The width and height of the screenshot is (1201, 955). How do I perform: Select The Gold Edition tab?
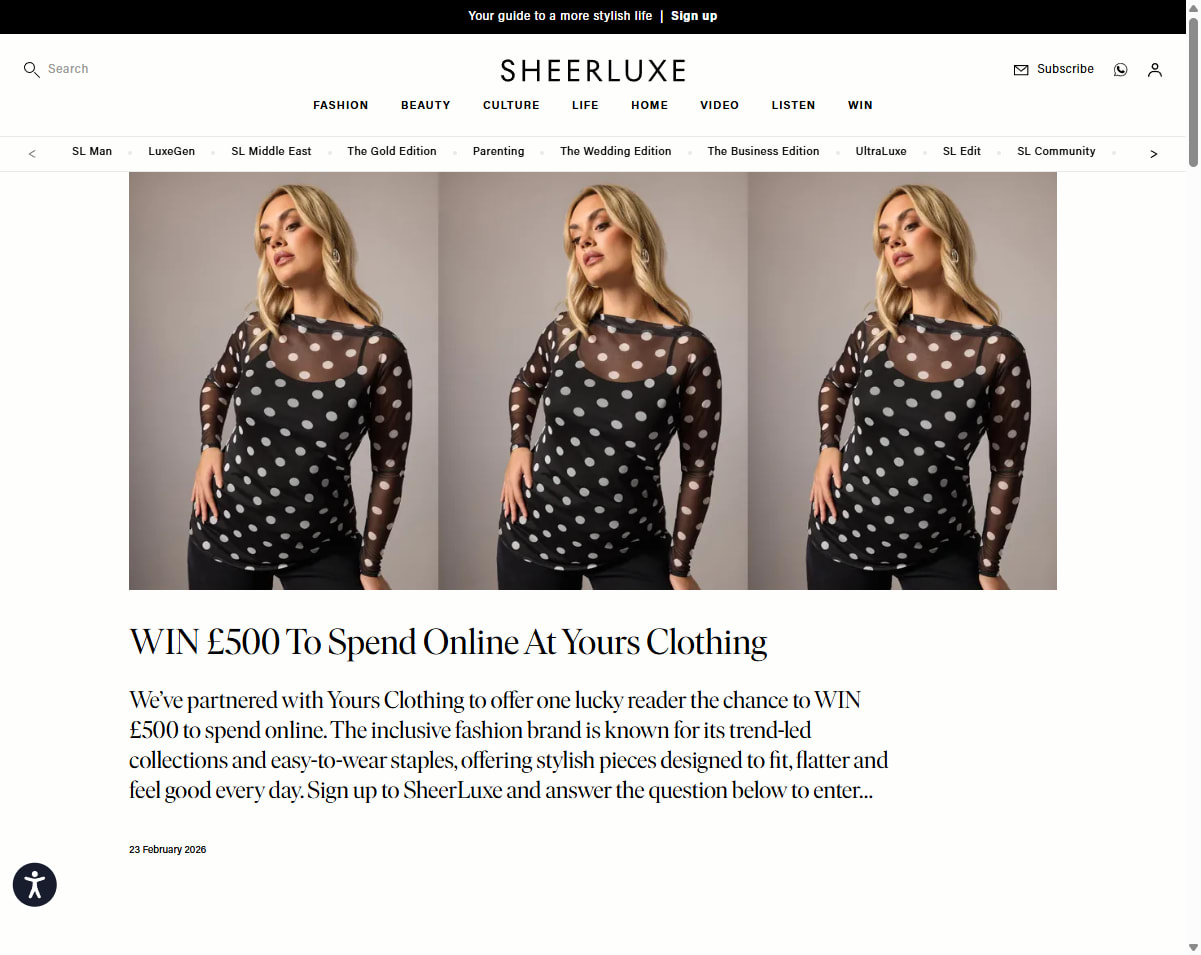tap(392, 151)
